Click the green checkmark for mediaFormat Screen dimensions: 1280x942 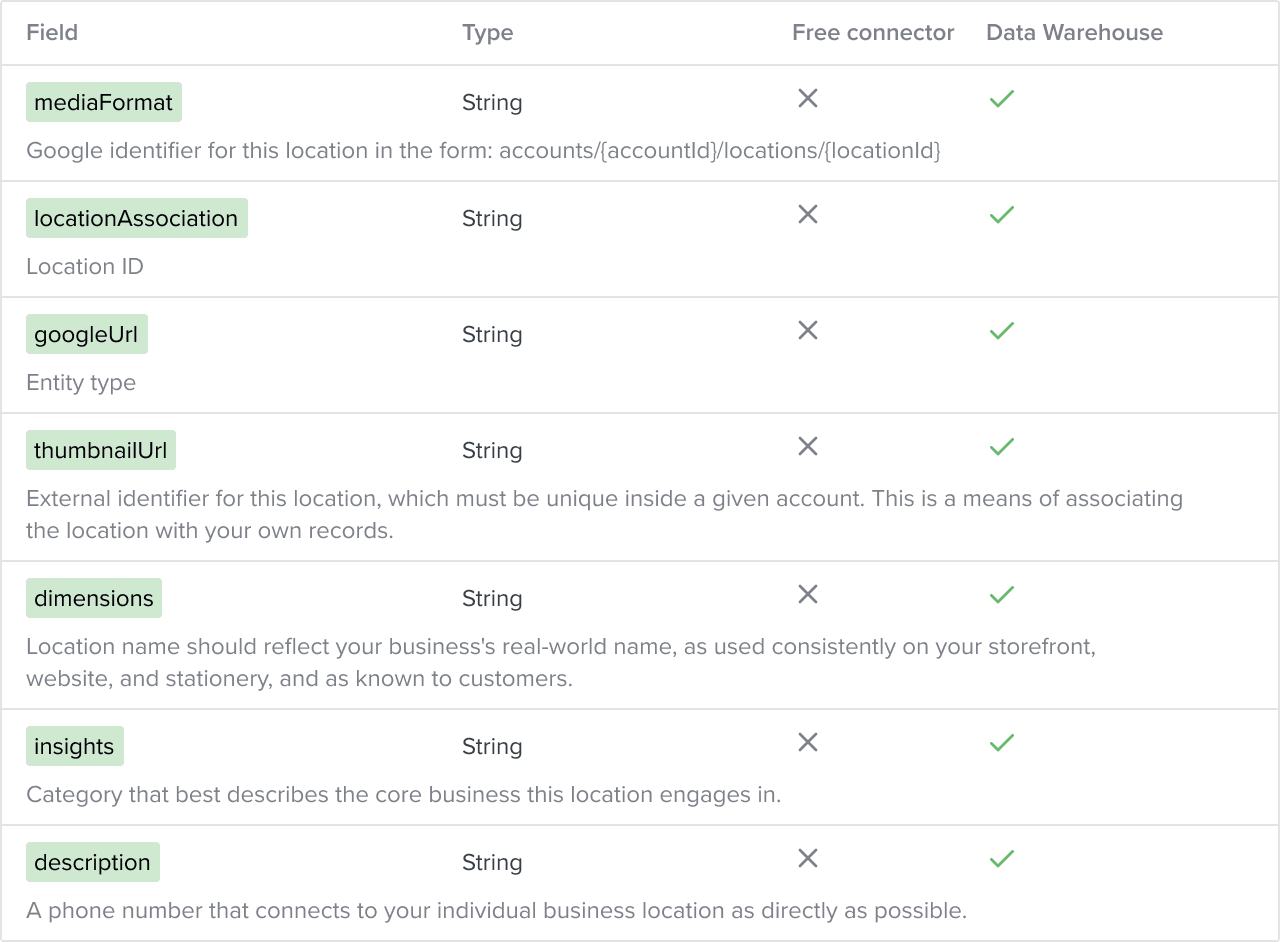[1001, 98]
